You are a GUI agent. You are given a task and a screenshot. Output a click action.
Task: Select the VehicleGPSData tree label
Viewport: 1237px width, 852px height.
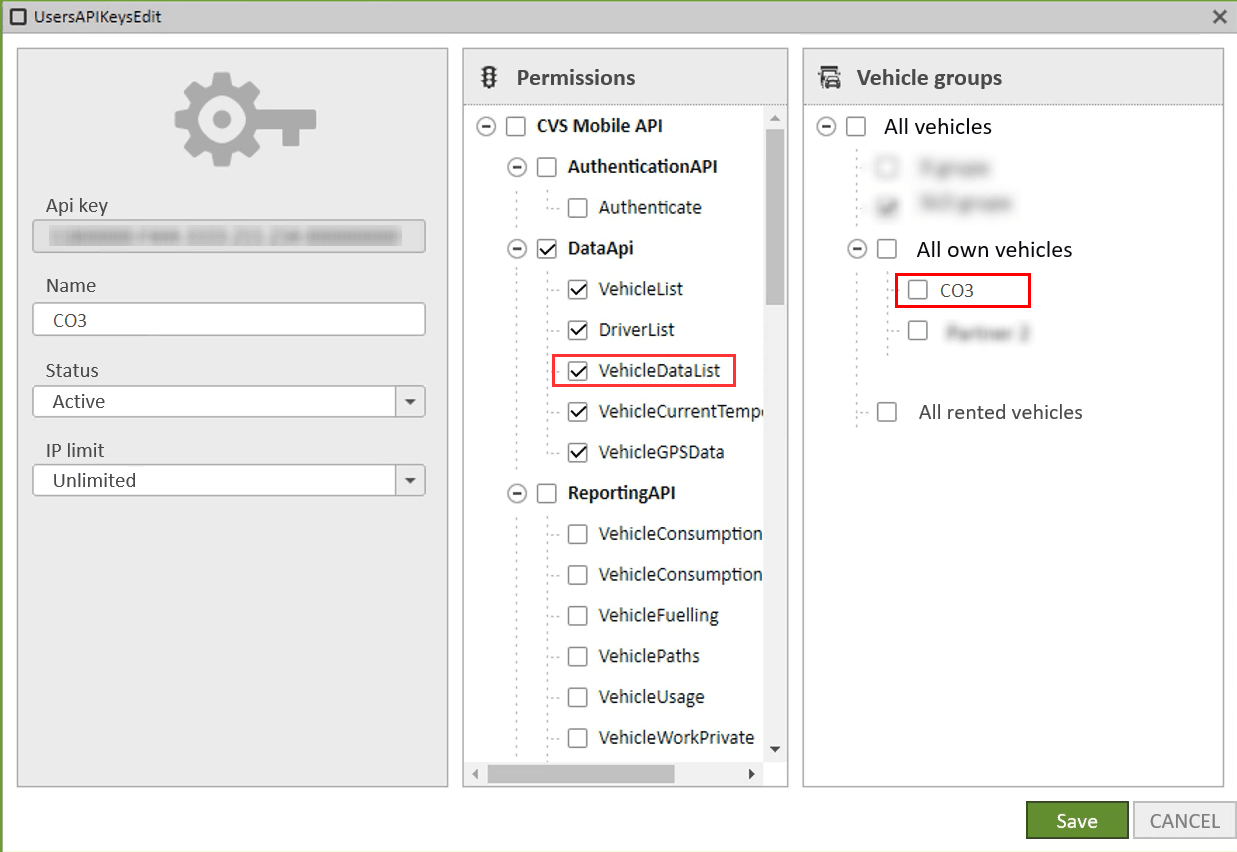[x=661, y=452]
